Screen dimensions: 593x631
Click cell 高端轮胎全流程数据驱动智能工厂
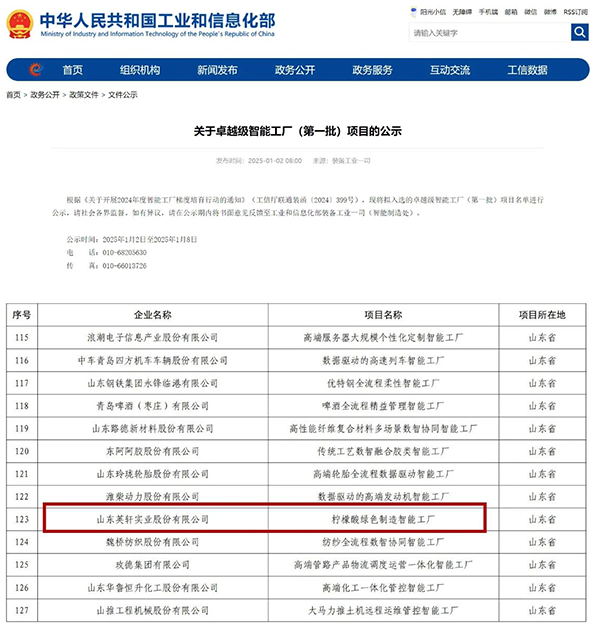pyautogui.click(x=383, y=474)
